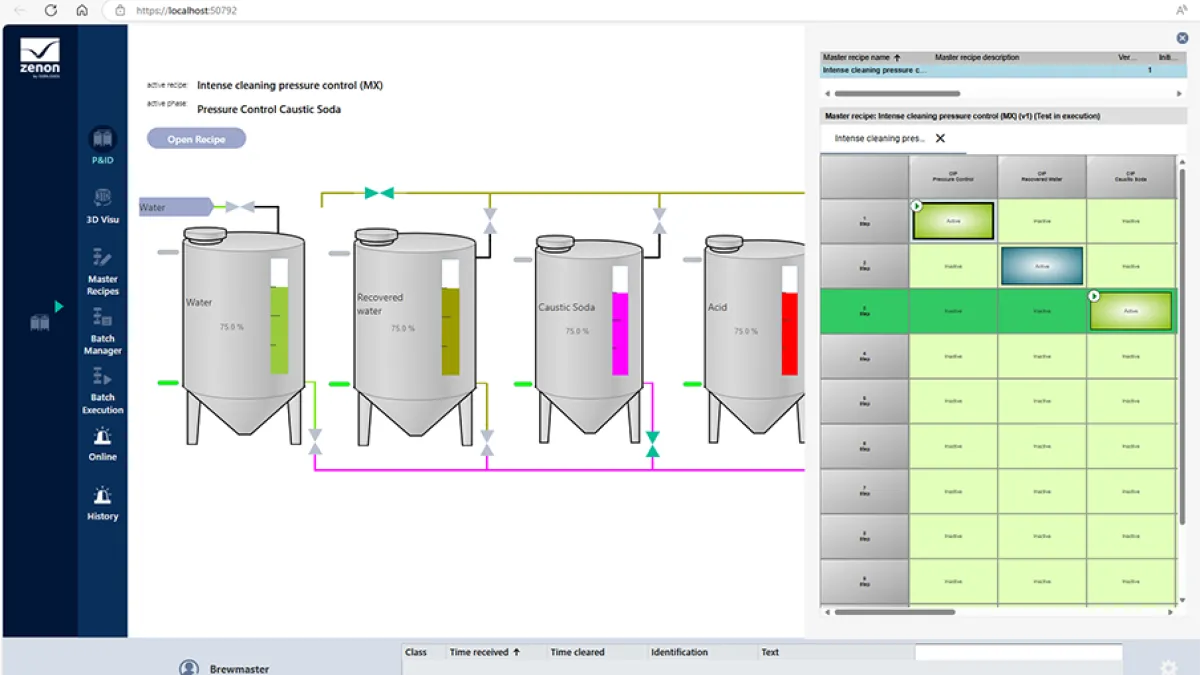Close the Intense cleaning pres... tab
Image resolution: width=1200 pixels, height=675 pixels.
tap(940, 139)
